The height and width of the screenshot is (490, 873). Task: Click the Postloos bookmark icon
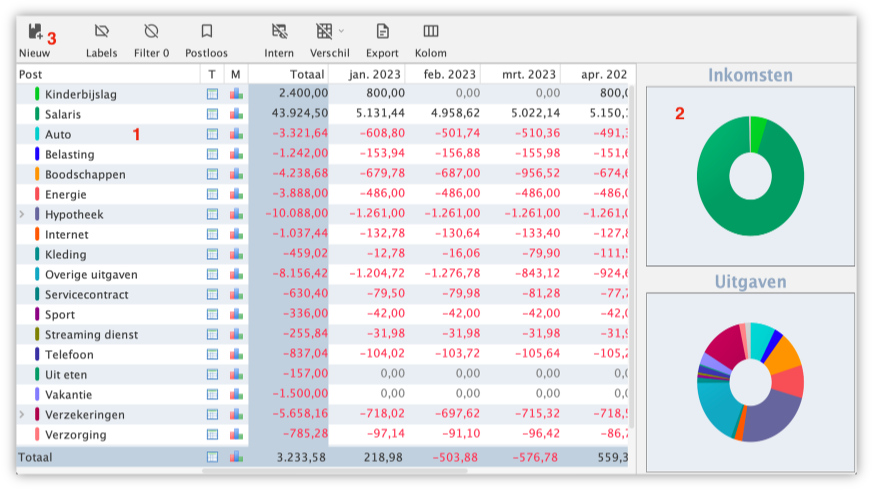point(207,32)
